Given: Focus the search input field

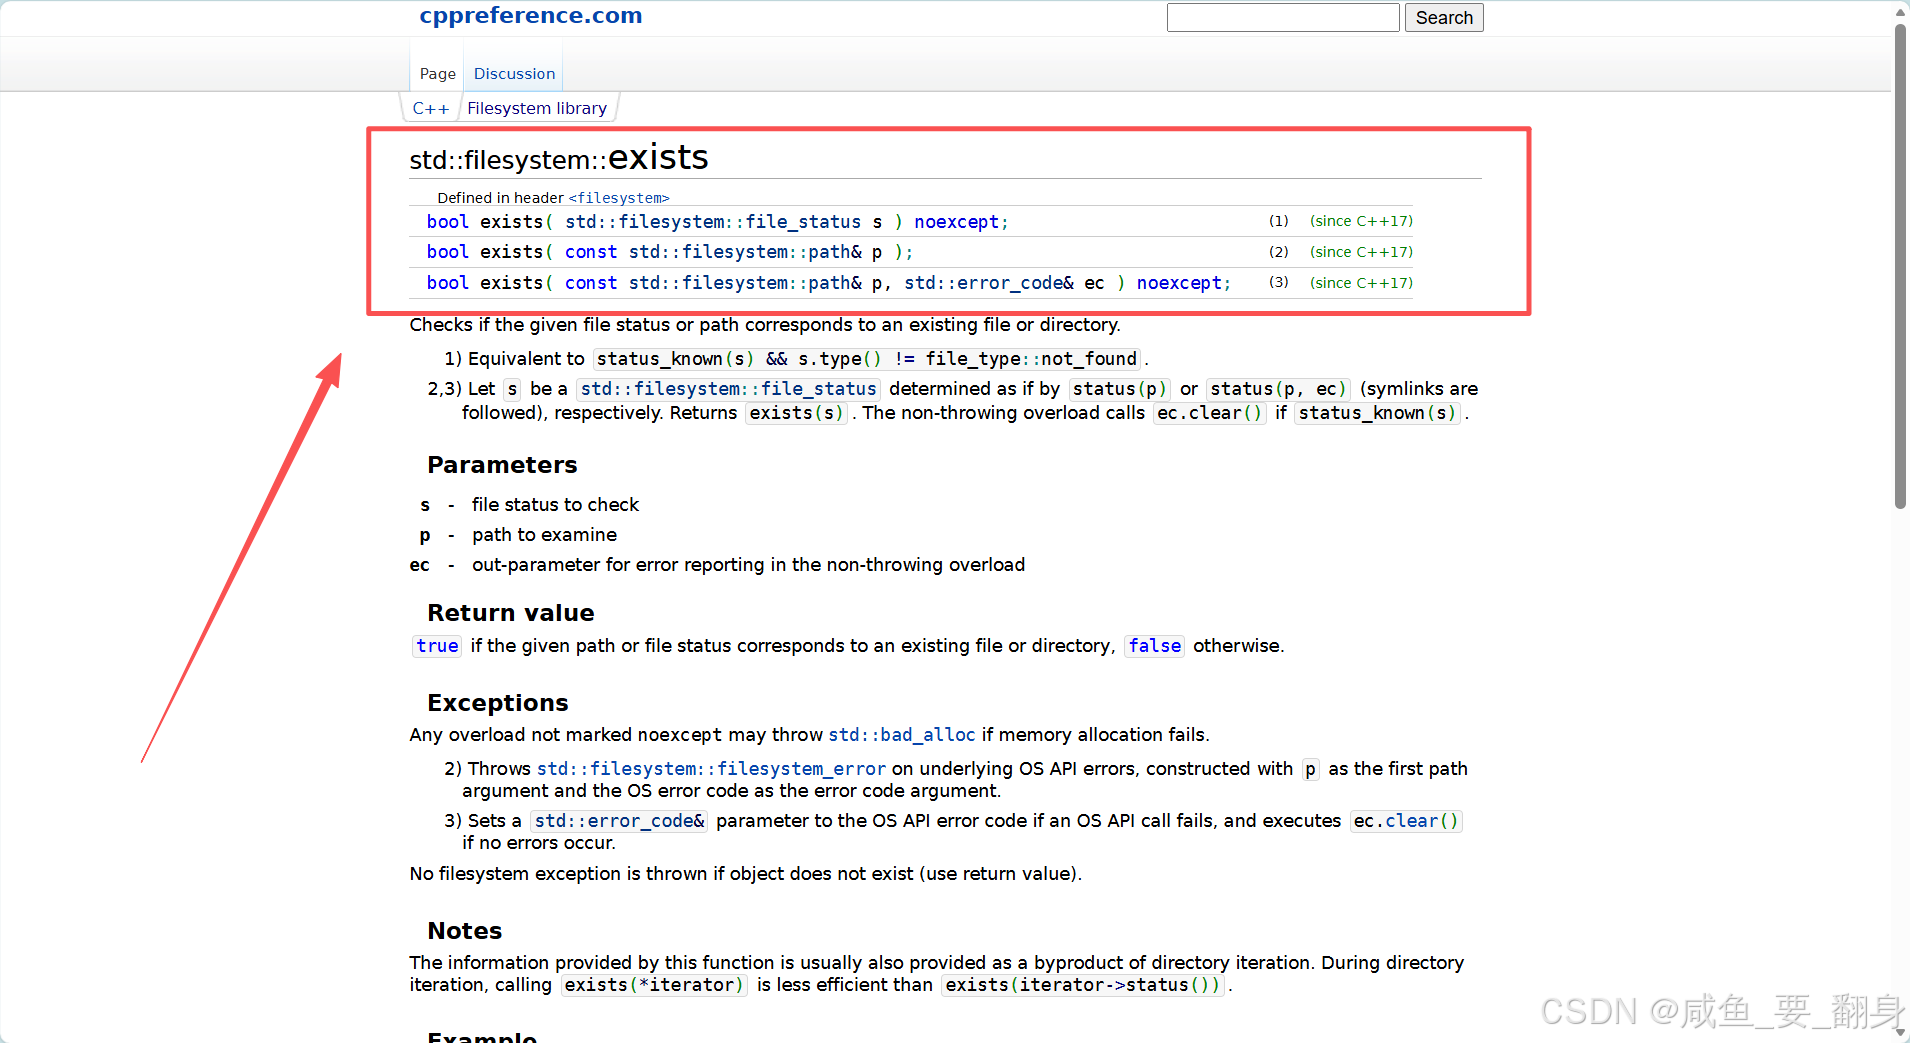Looking at the screenshot, I should [x=1283, y=17].
